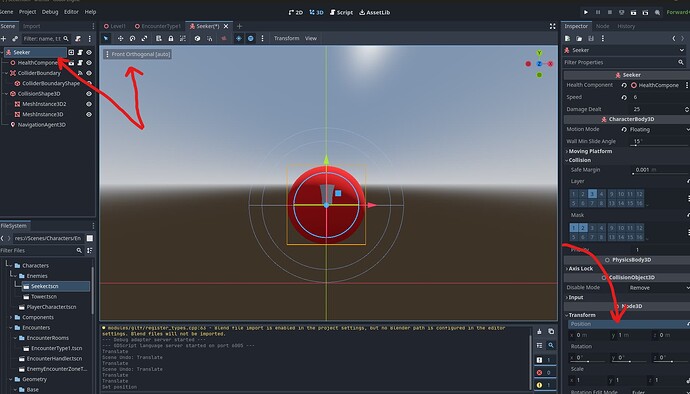690x394 pixels.
Task: Toggle visibility of Seeker node
Action: pyautogui.click(x=89, y=52)
